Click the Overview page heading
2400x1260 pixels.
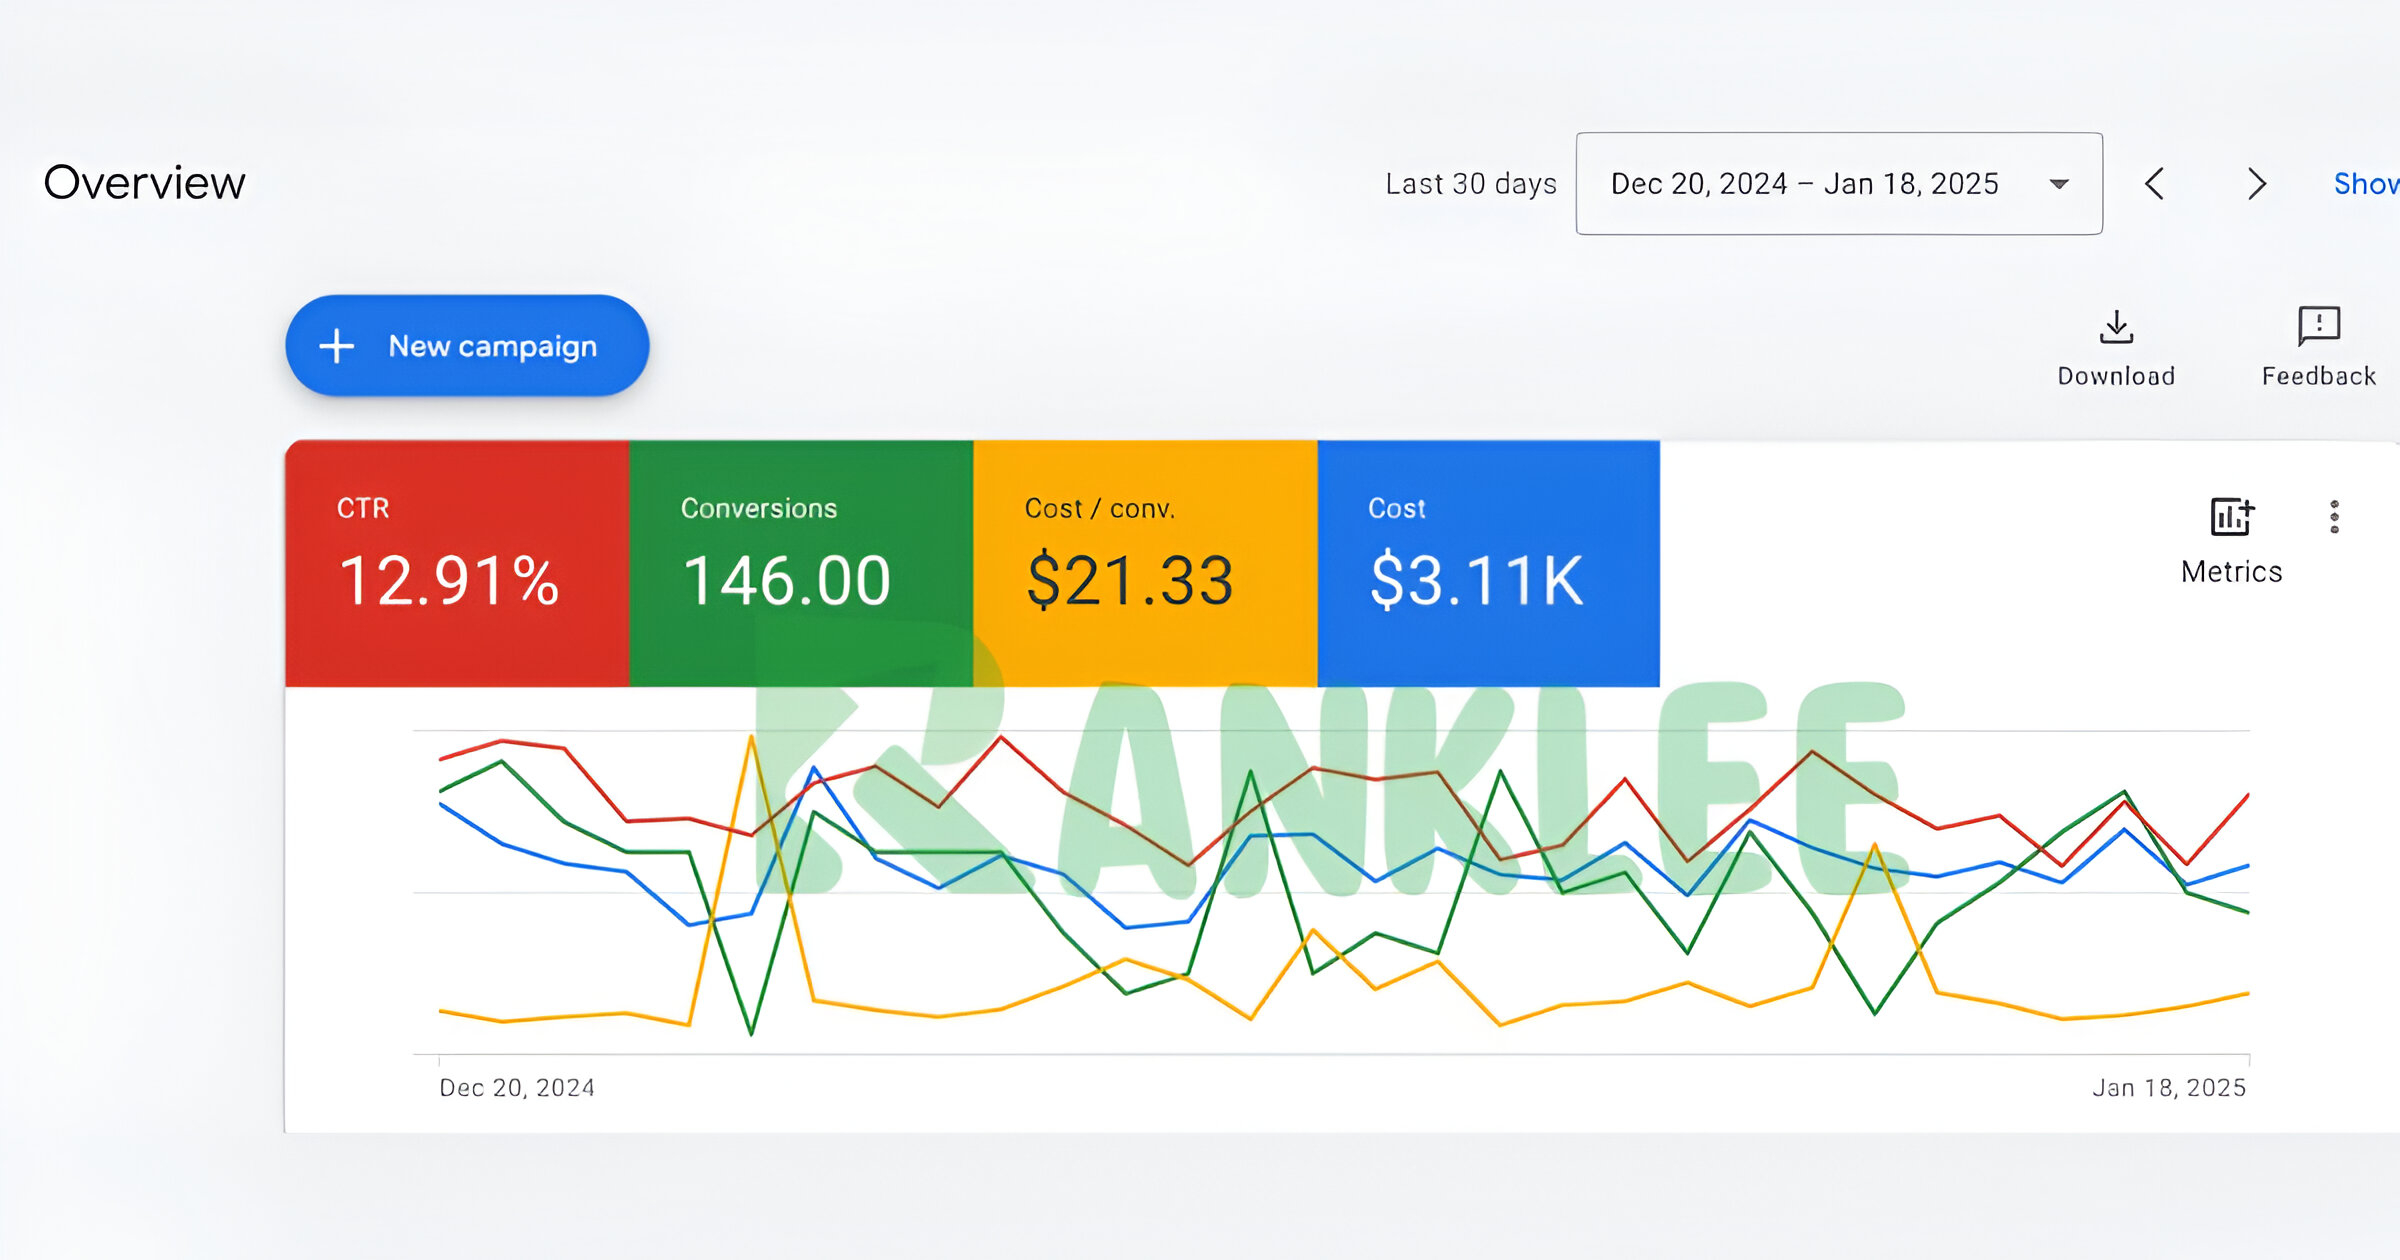point(144,183)
